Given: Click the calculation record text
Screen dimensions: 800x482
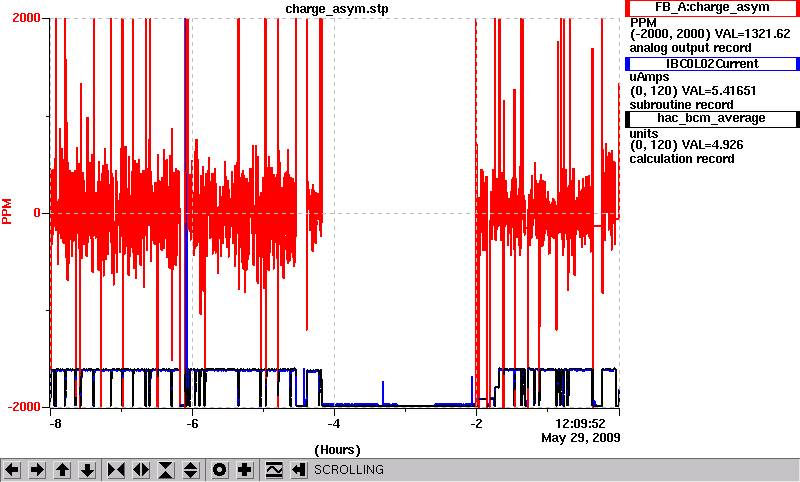Looking at the screenshot, I should [682, 159].
